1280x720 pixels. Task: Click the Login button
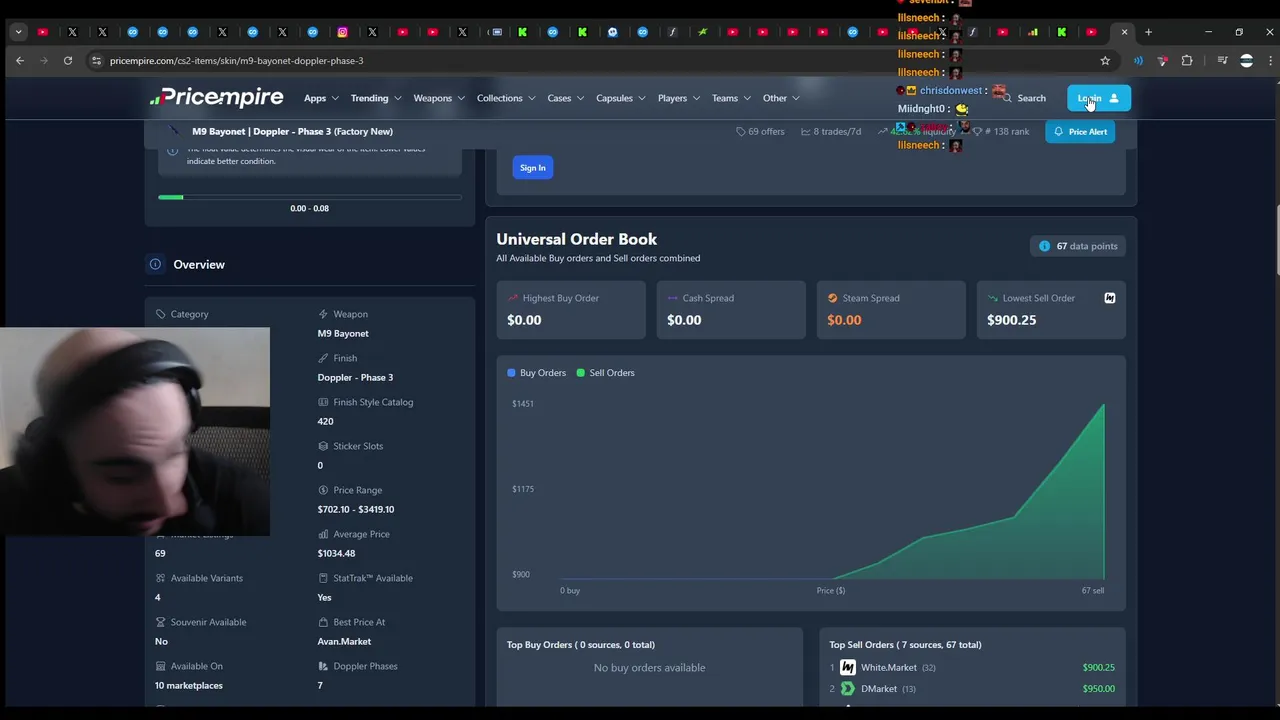1098,98
